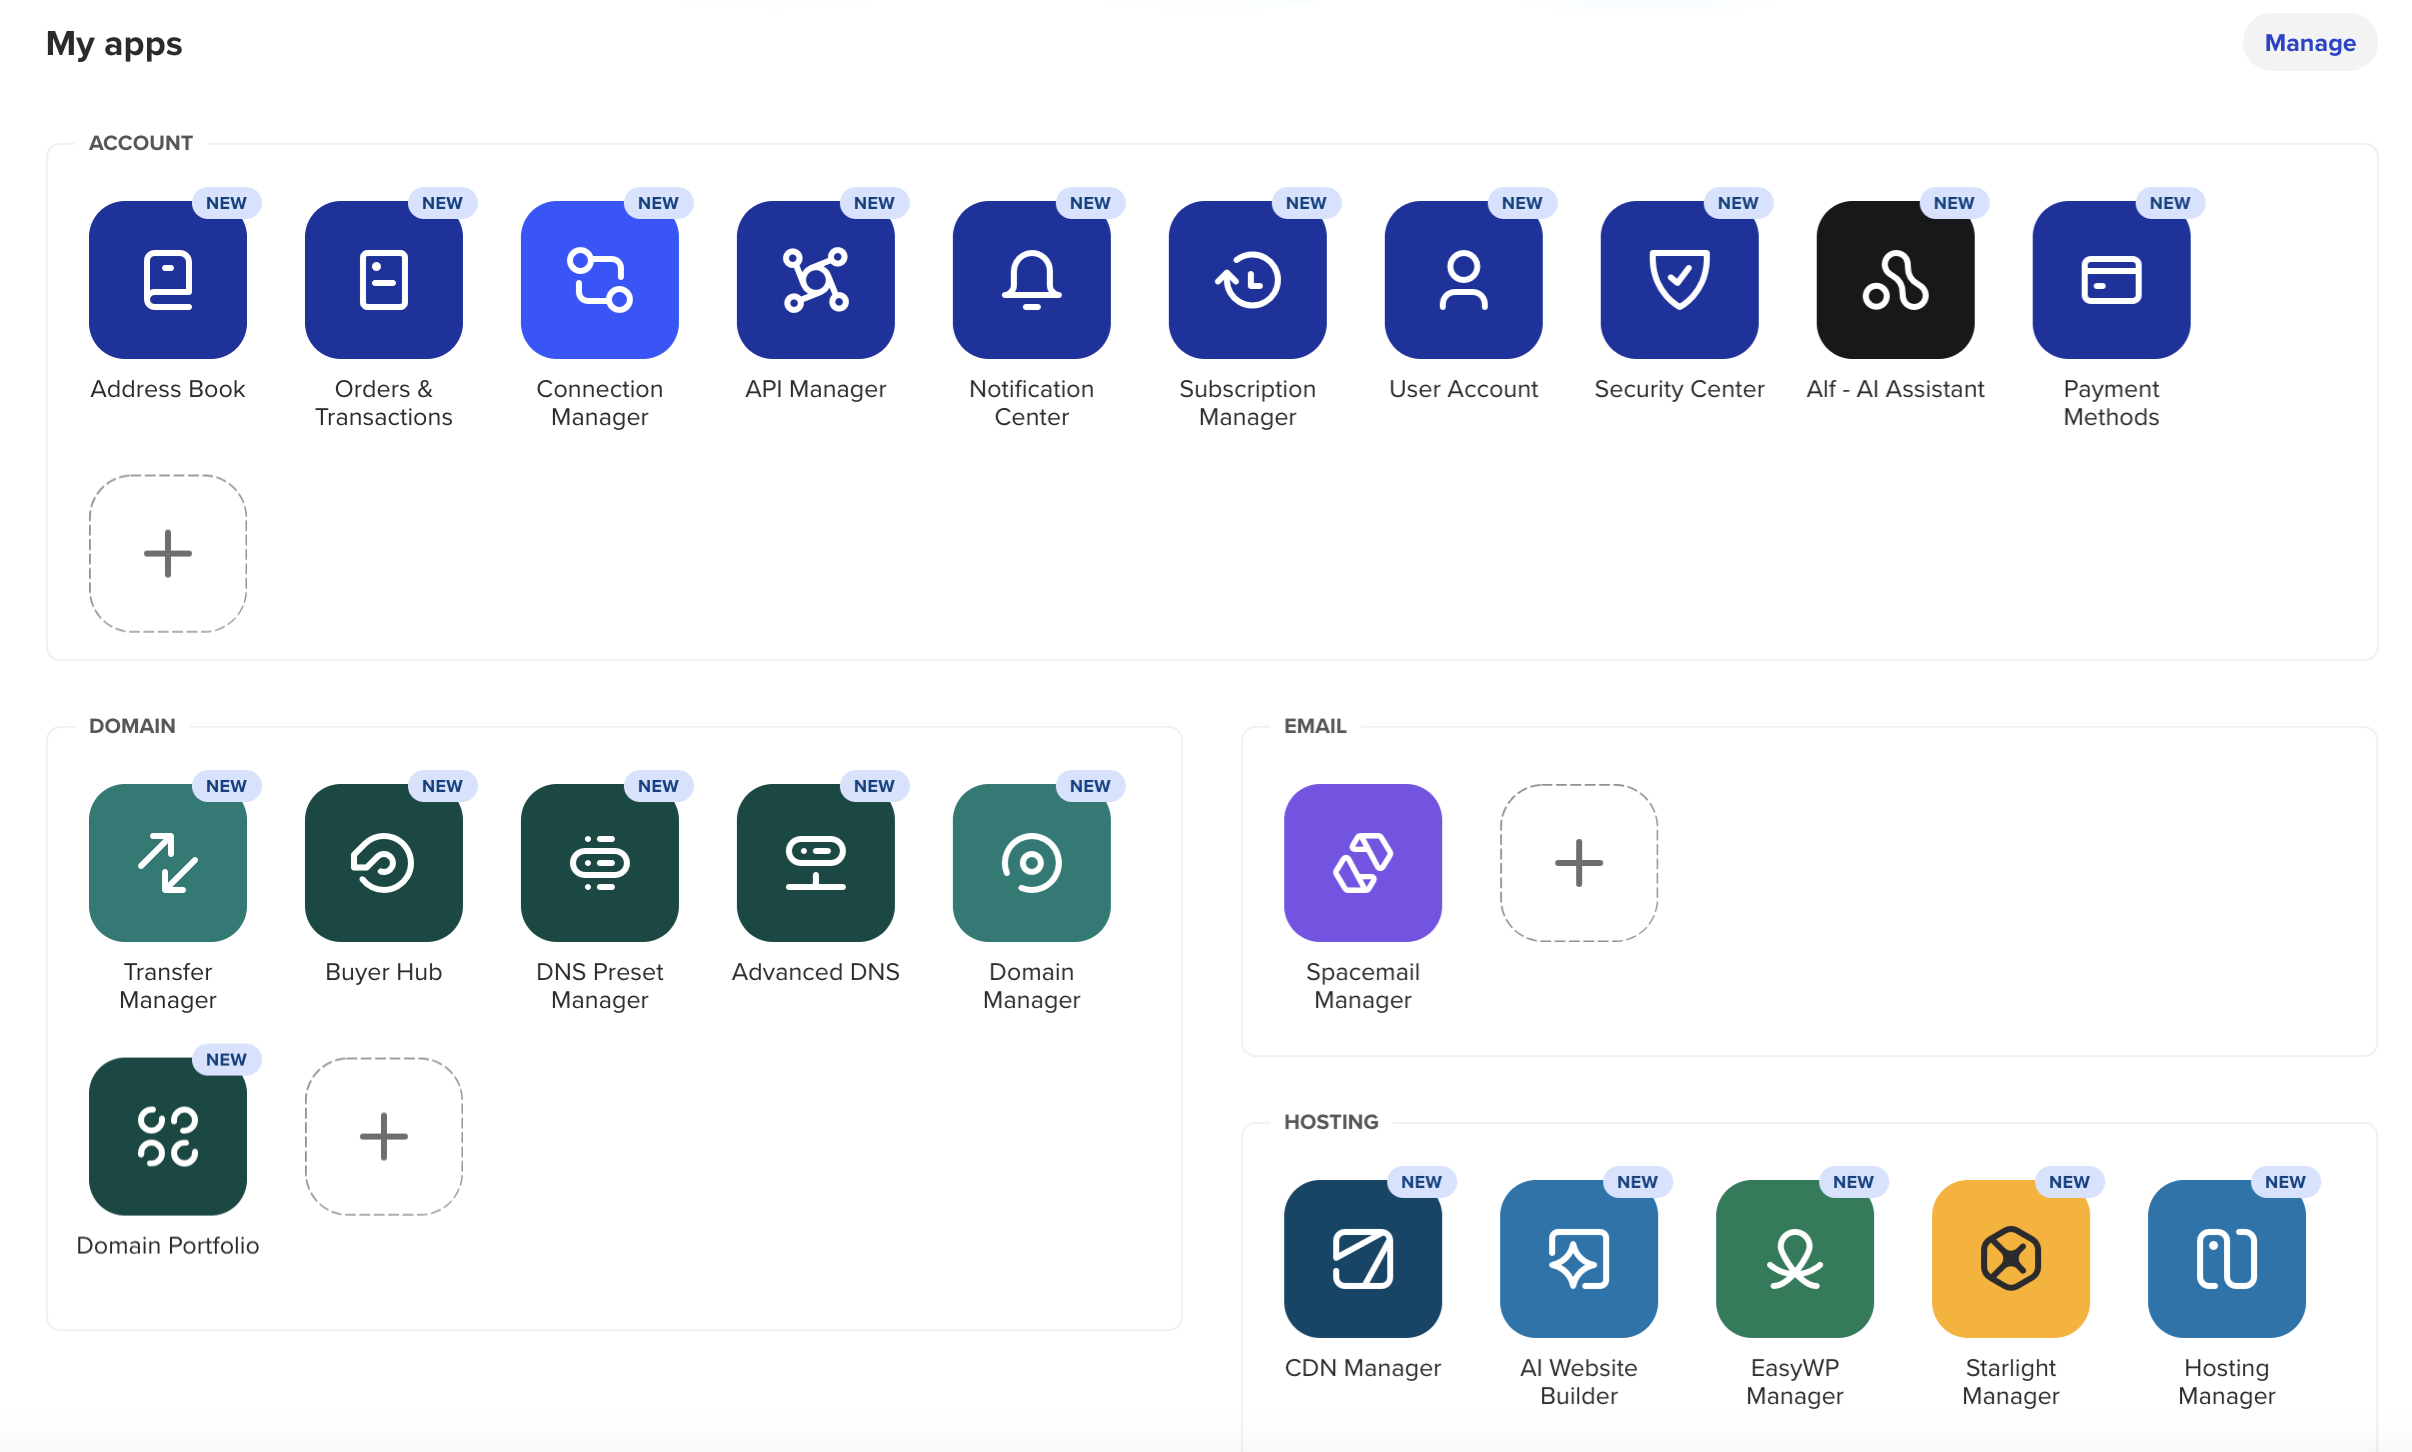Open Transfer Manager app
2412x1452 pixels.
[168, 863]
